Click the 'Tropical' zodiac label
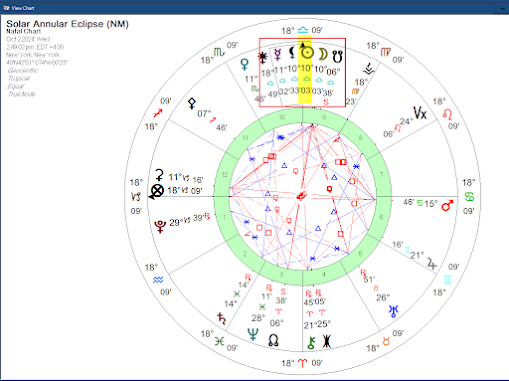Image resolution: width=509 pixels, height=381 pixels. coord(19,78)
